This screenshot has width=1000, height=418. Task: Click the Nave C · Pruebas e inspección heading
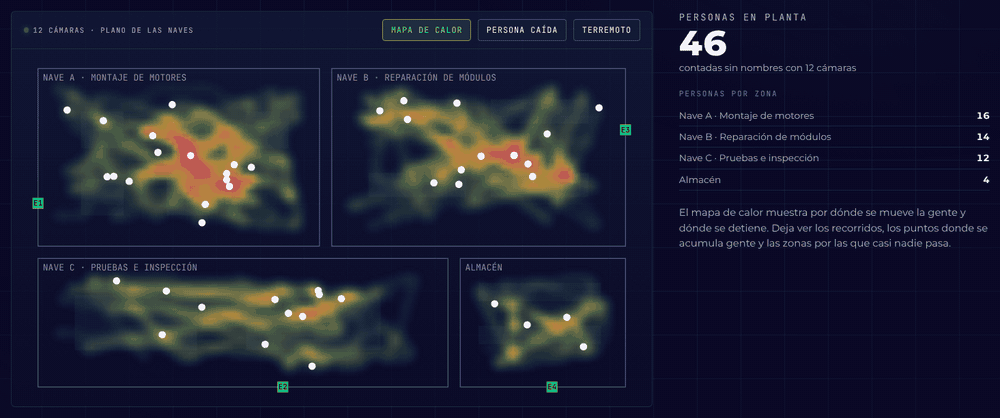tap(120, 267)
